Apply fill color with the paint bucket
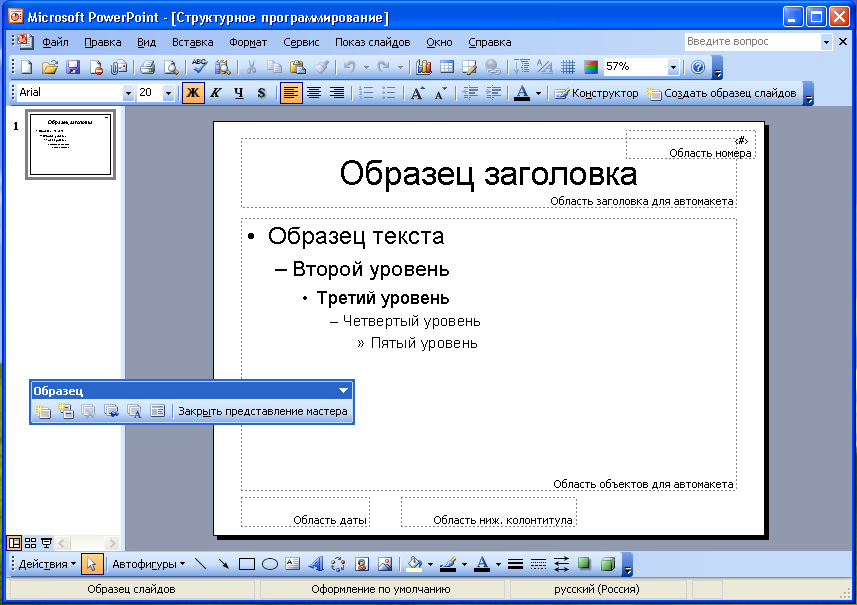Image resolution: width=857 pixels, height=605 pixels. tap(415, 564)
